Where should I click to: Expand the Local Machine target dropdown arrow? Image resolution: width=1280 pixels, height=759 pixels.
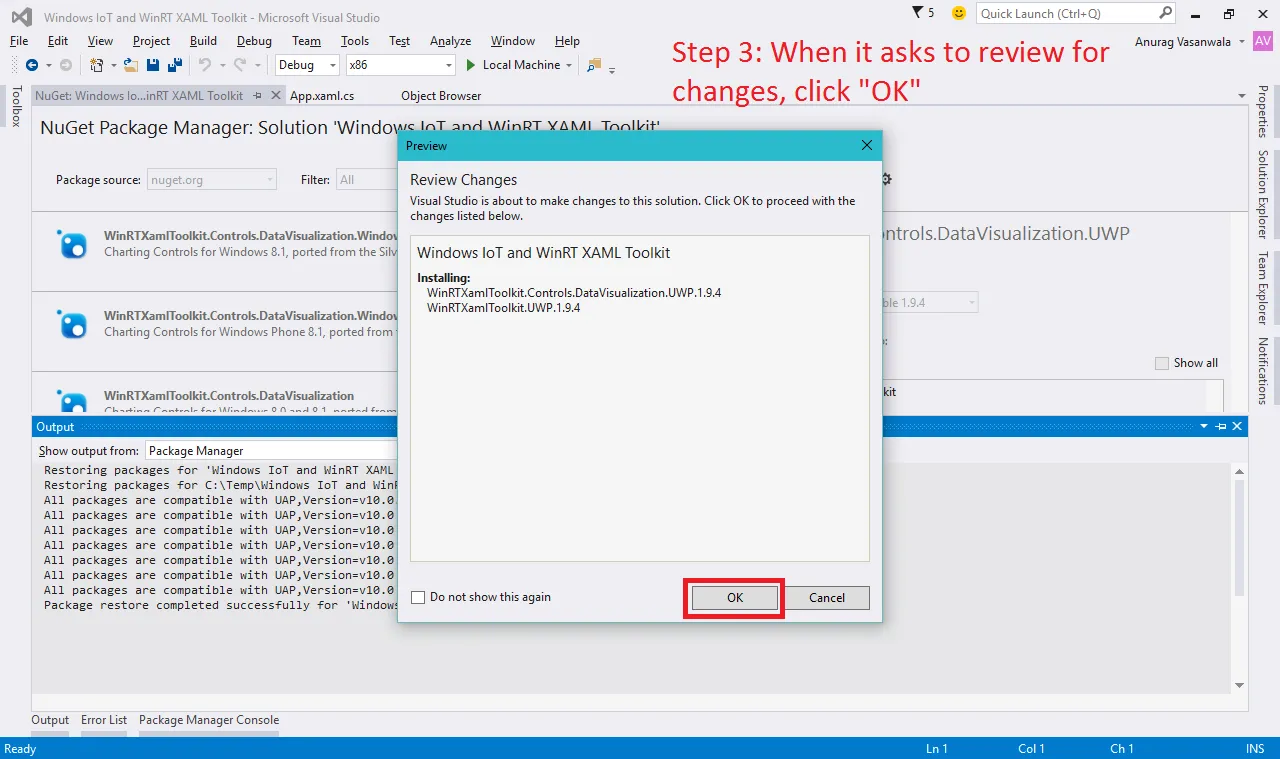569,65
